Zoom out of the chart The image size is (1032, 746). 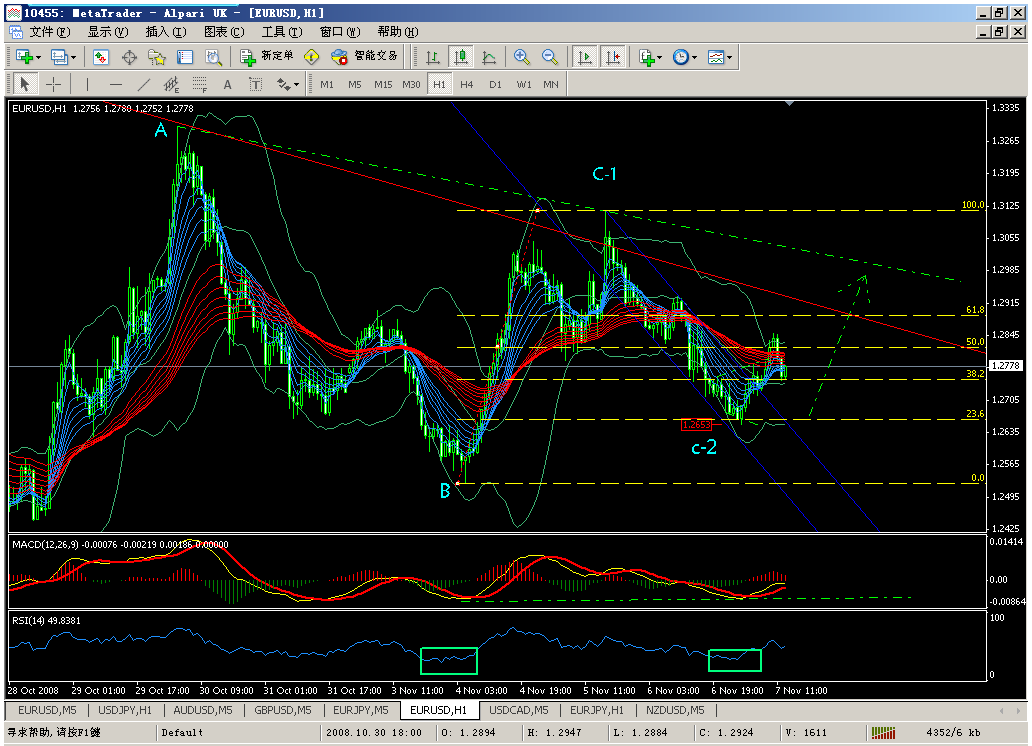pyautogui.click(x=550, y=57)
